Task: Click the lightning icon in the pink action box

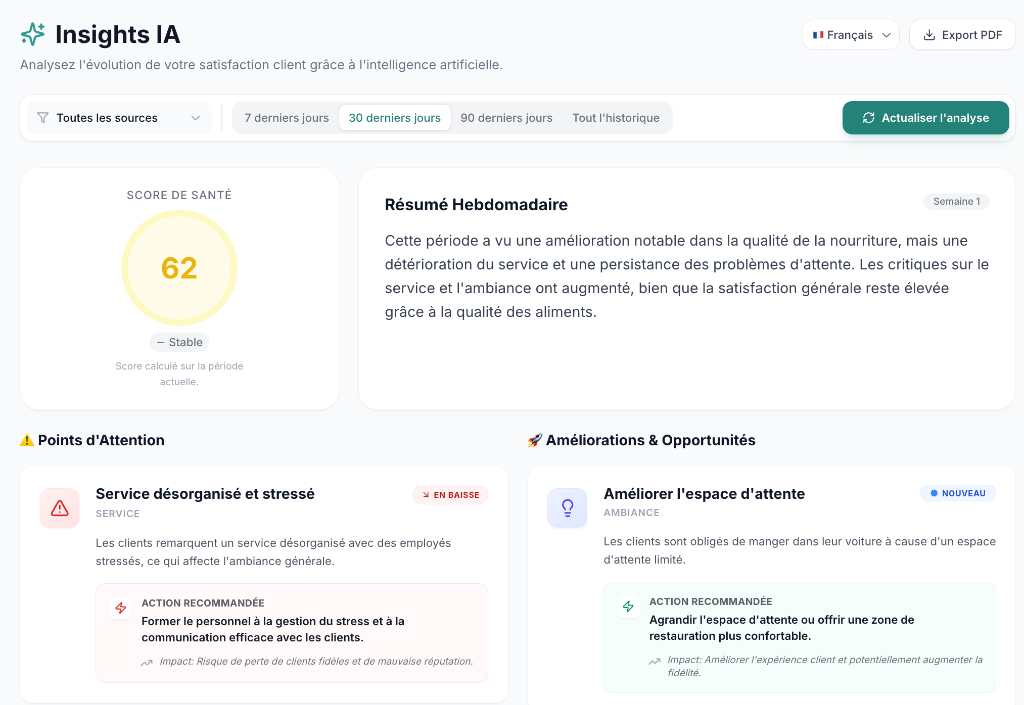Action: point(119,608)
